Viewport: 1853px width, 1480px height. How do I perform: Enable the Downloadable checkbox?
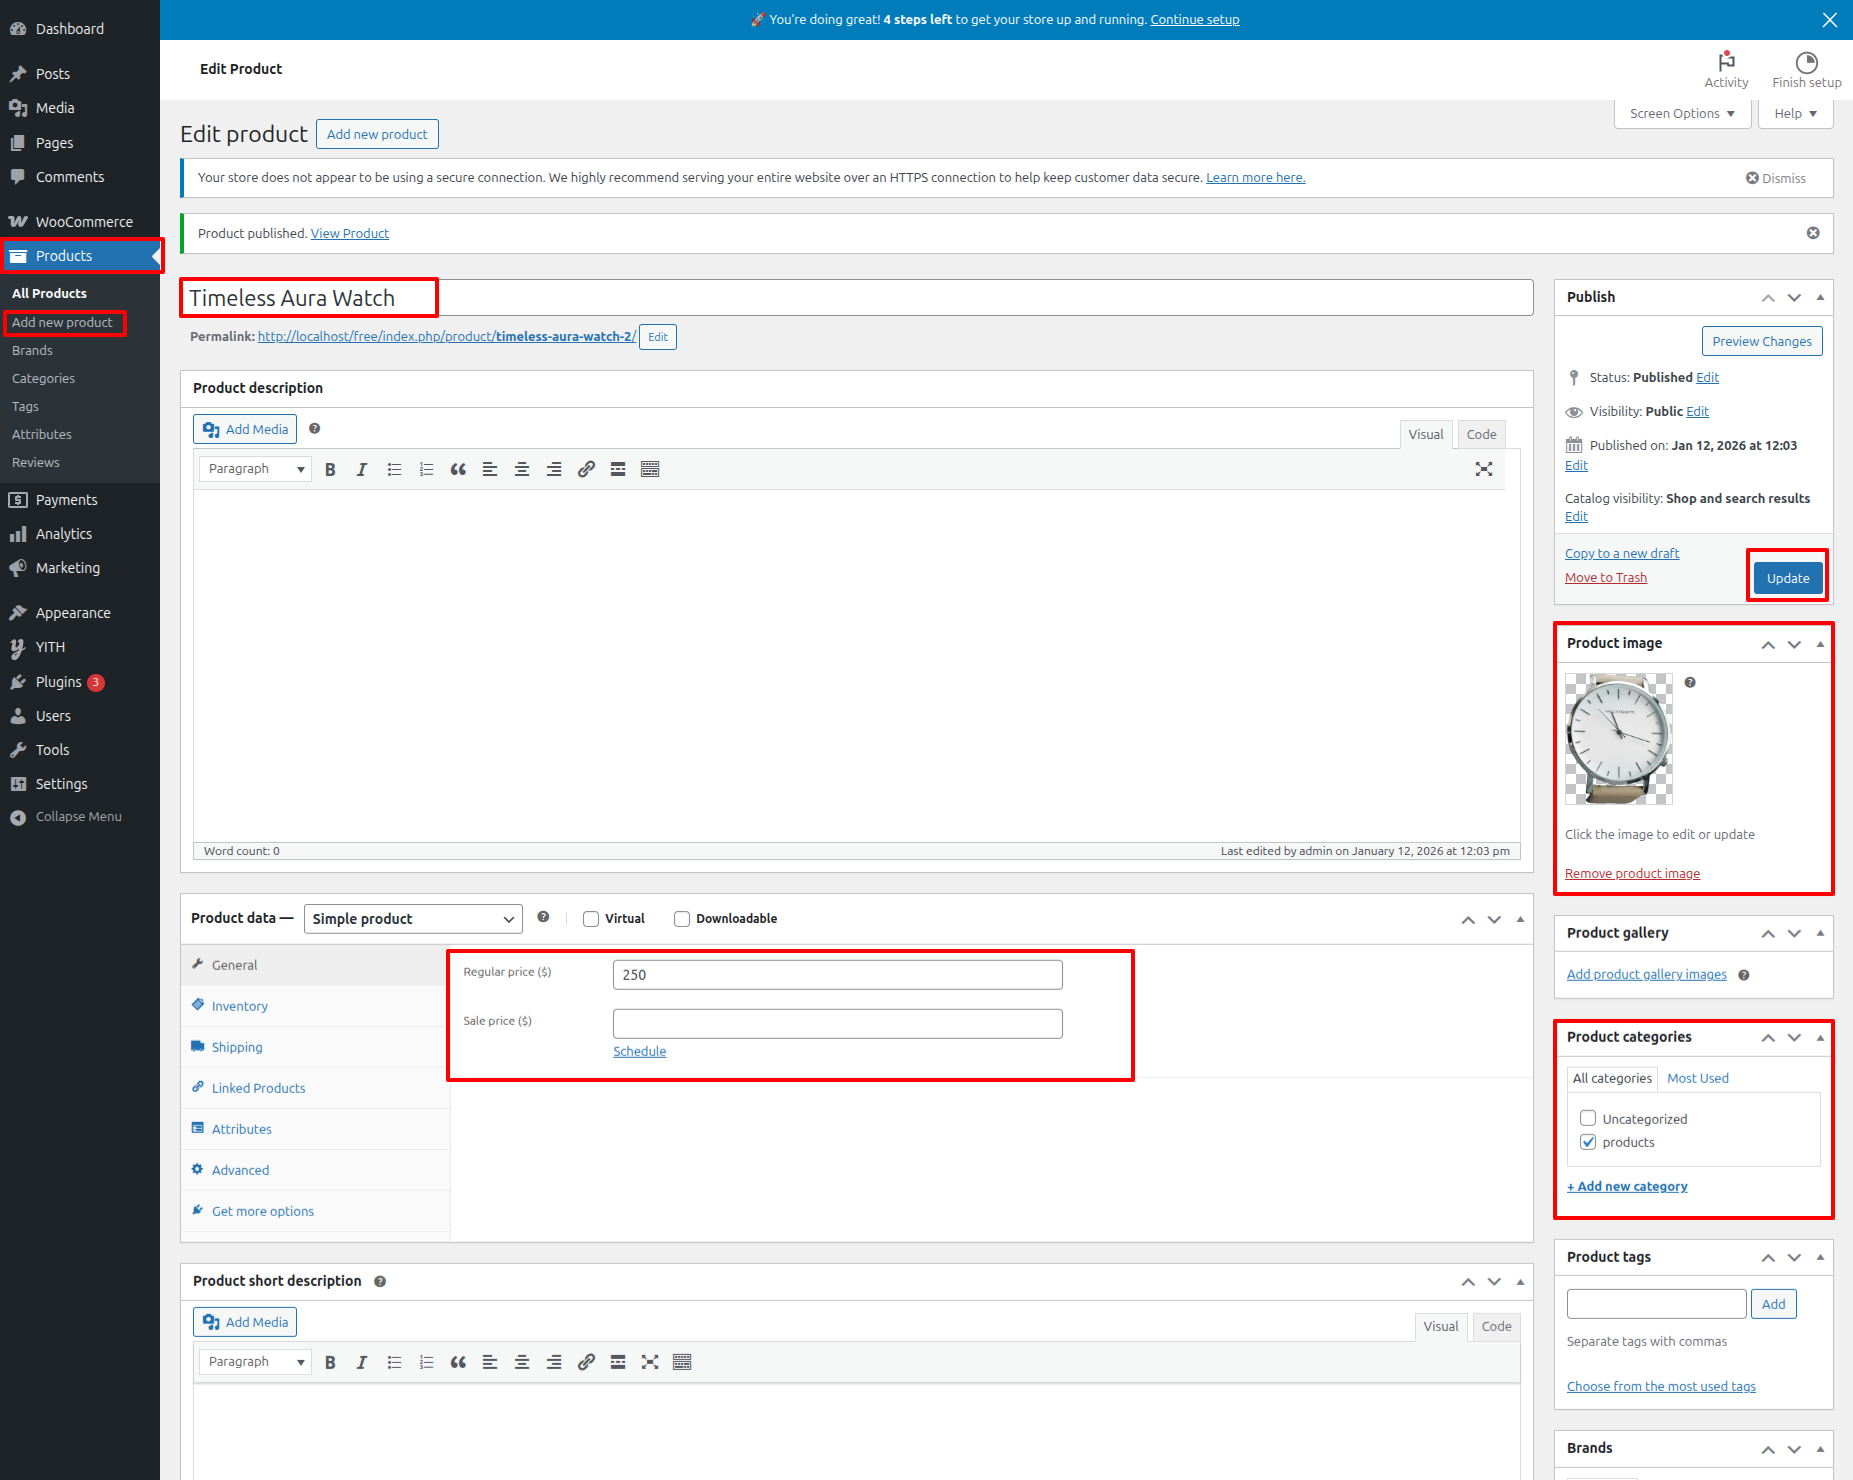coord(682,919)
